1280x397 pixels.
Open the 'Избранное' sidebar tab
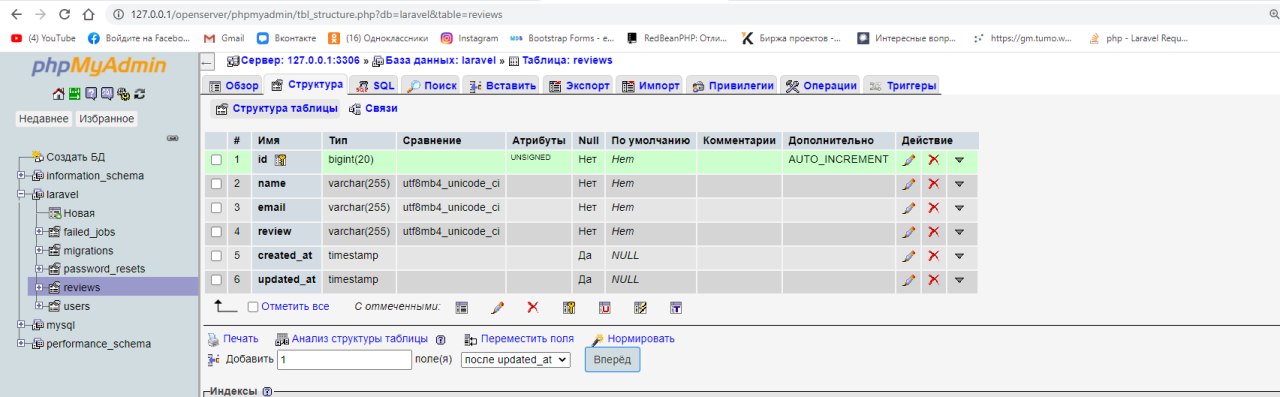pos(107,119)
